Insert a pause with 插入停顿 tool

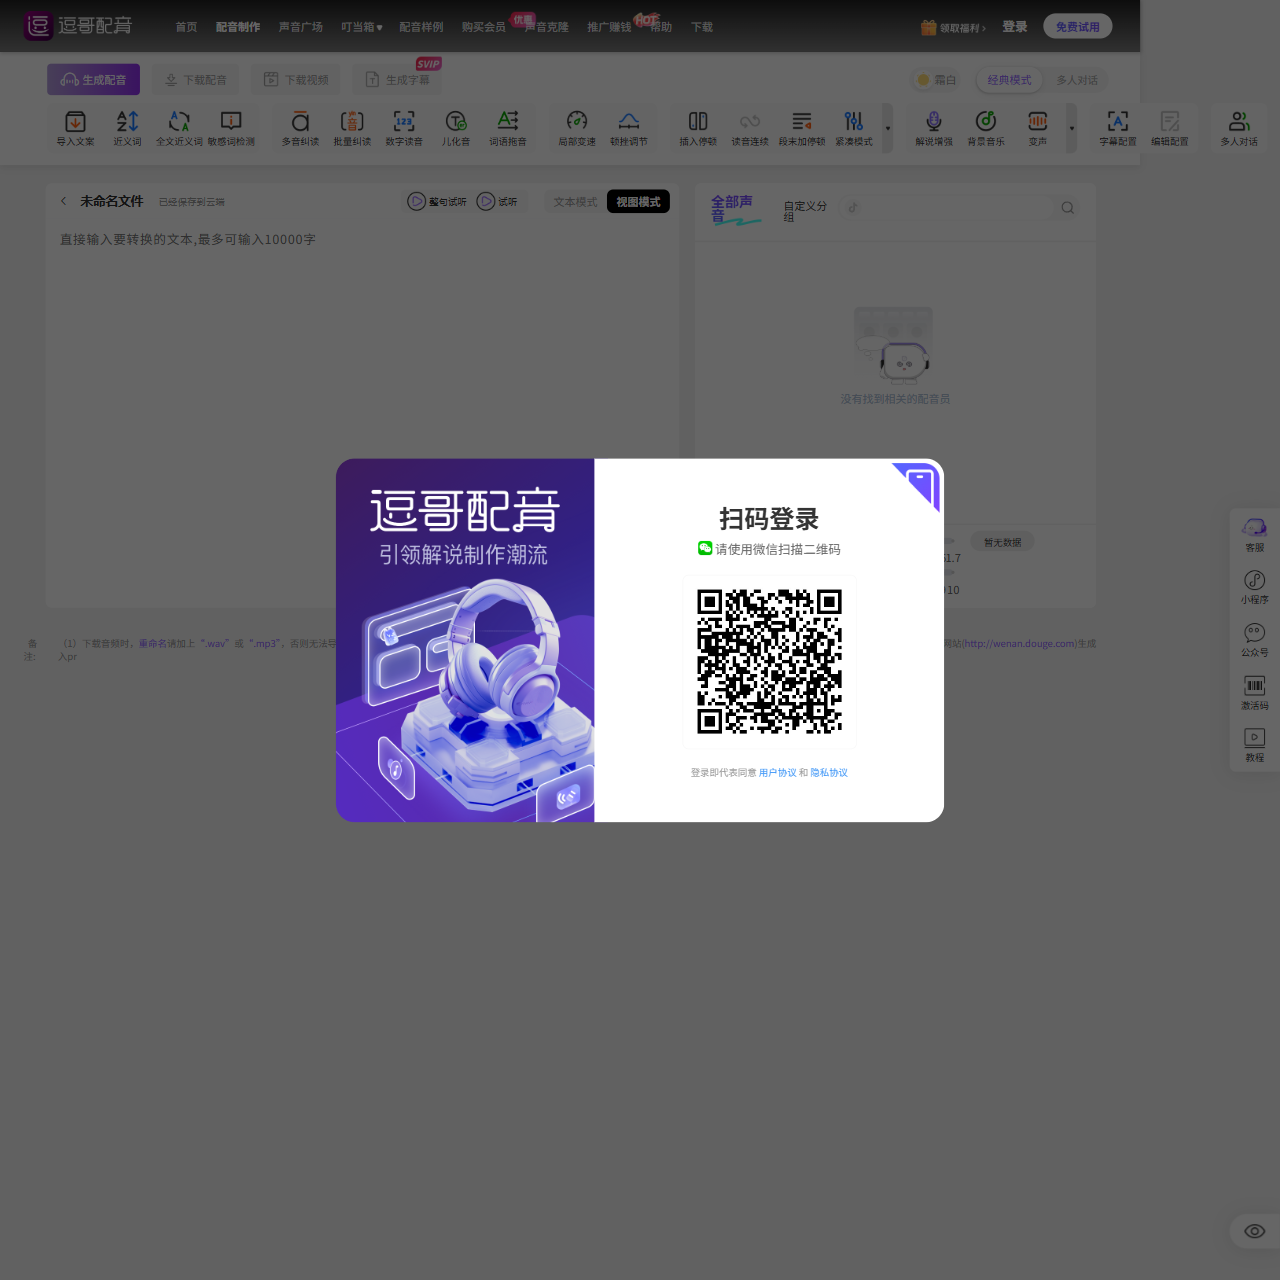(x=696, y=128)
